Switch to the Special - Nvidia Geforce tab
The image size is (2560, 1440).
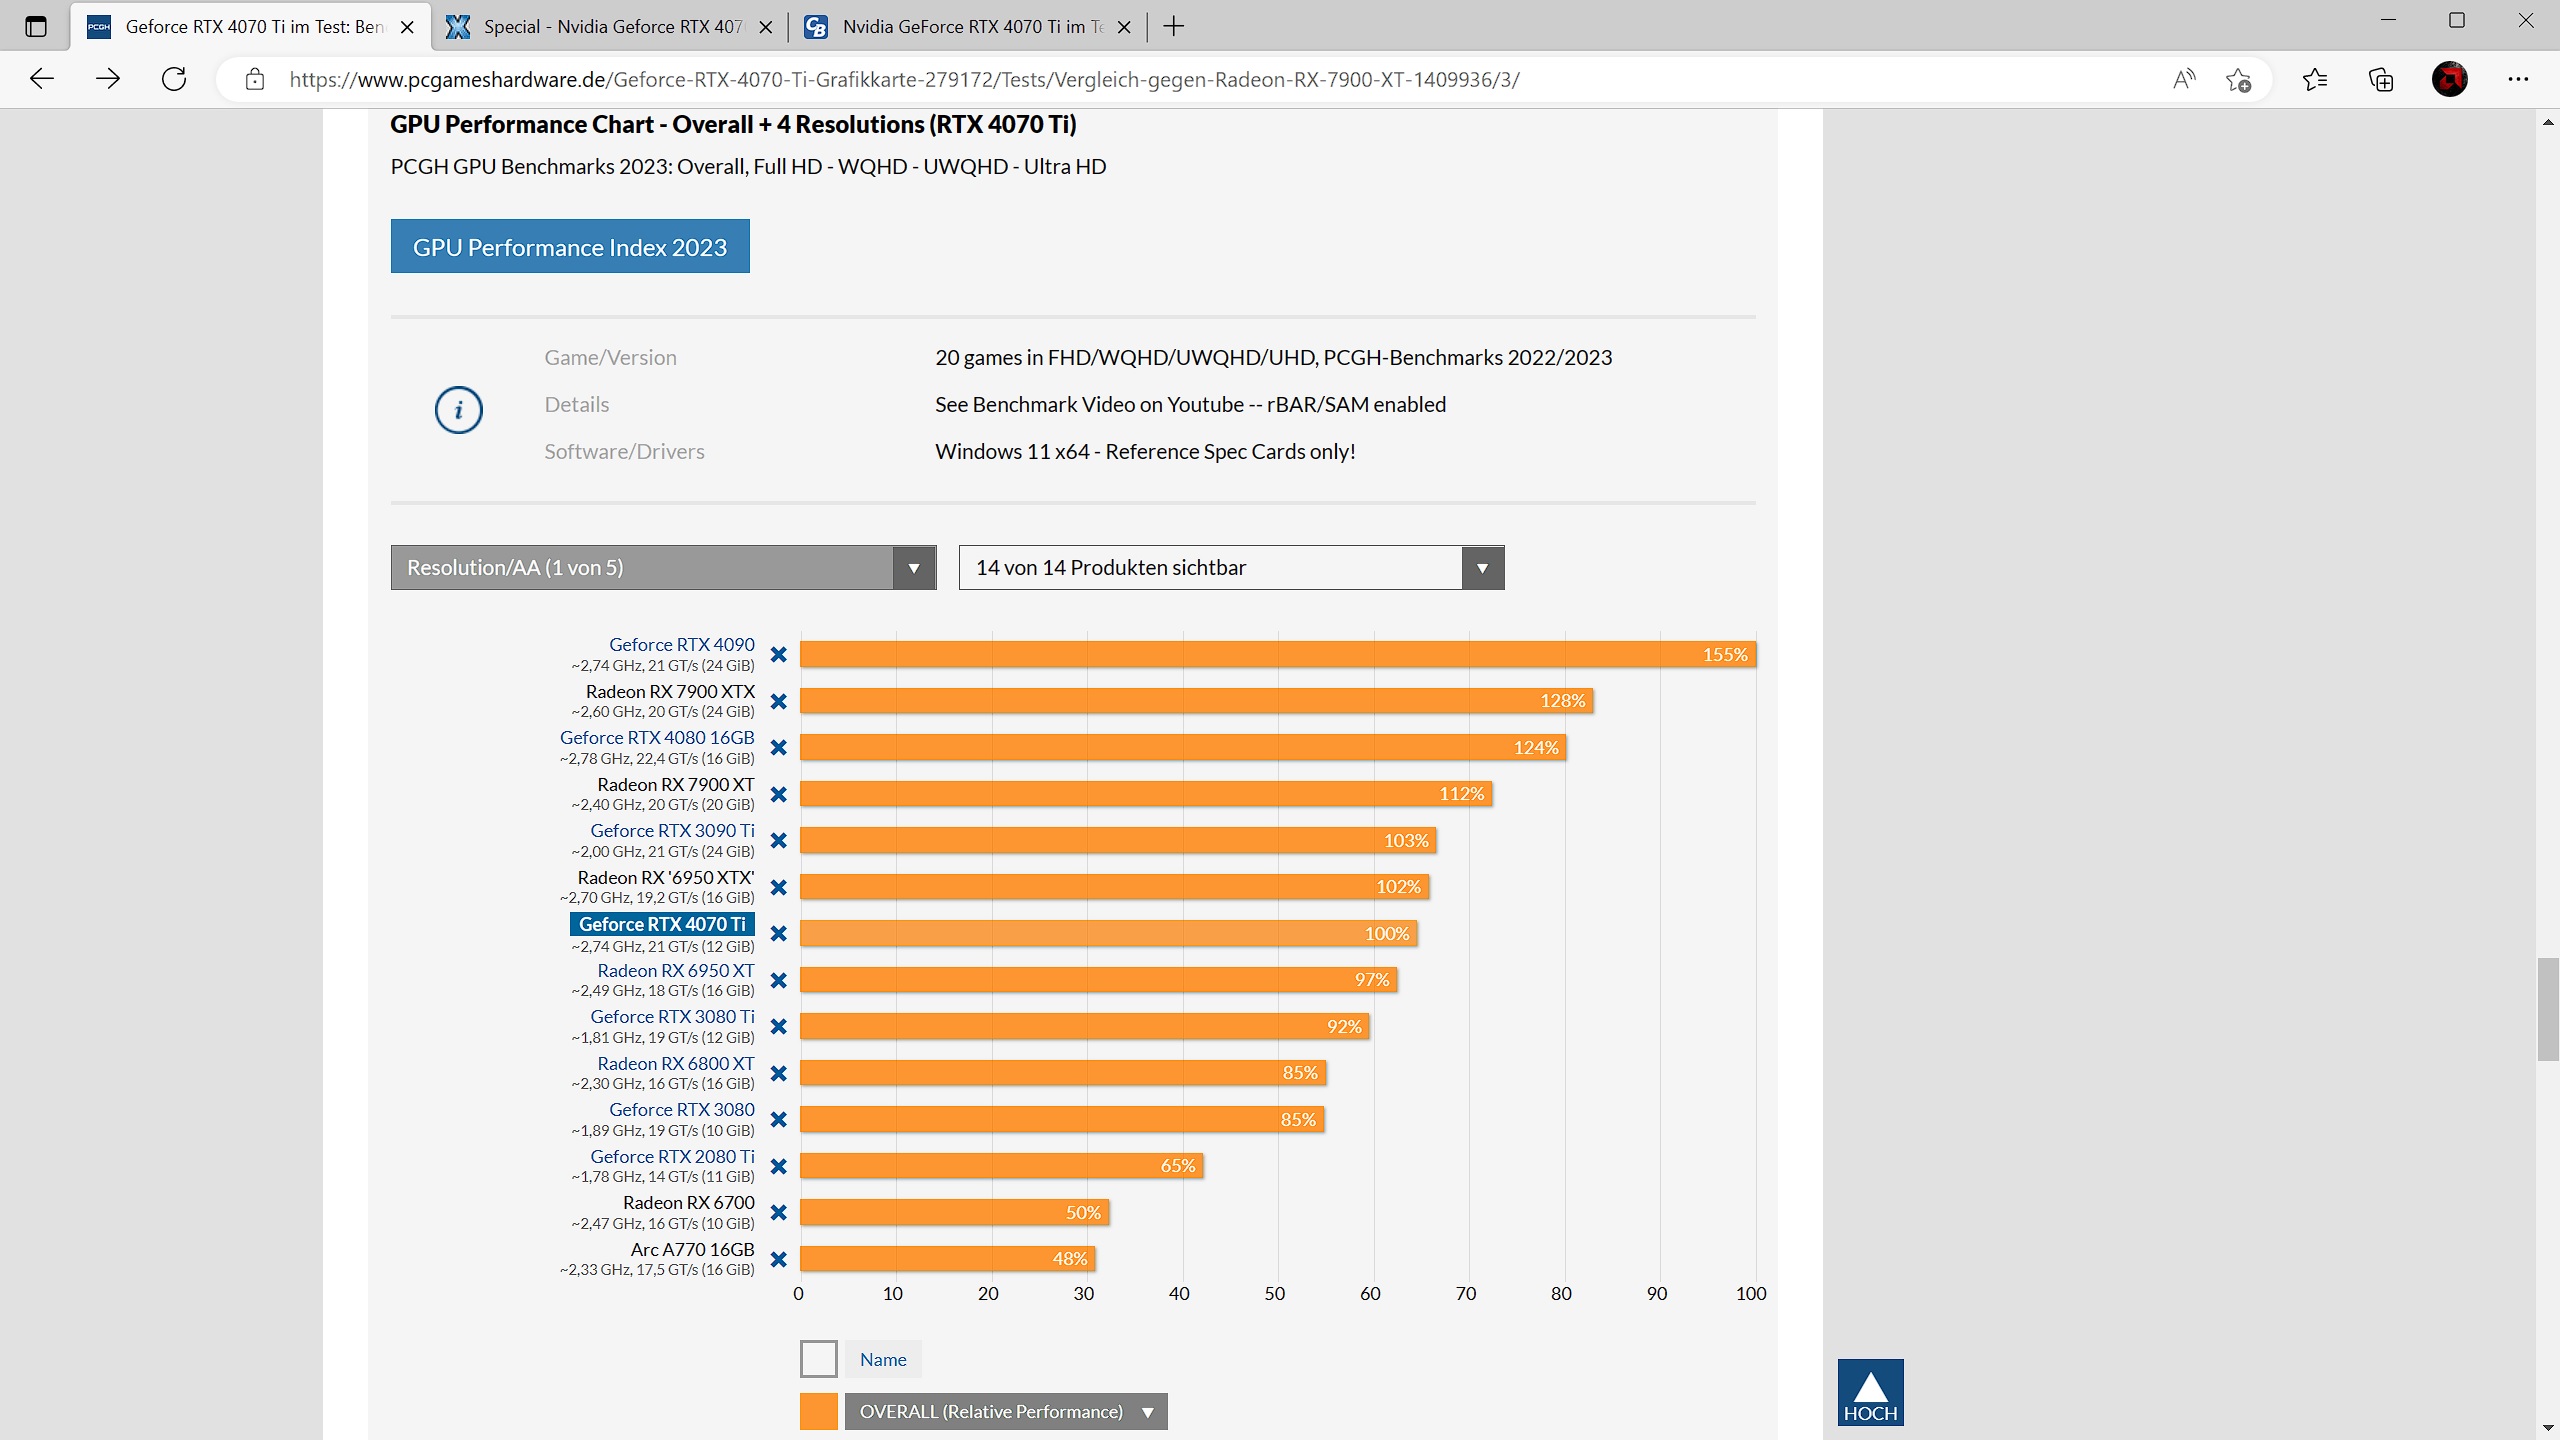pyautogui.click(x=610, y=27)
